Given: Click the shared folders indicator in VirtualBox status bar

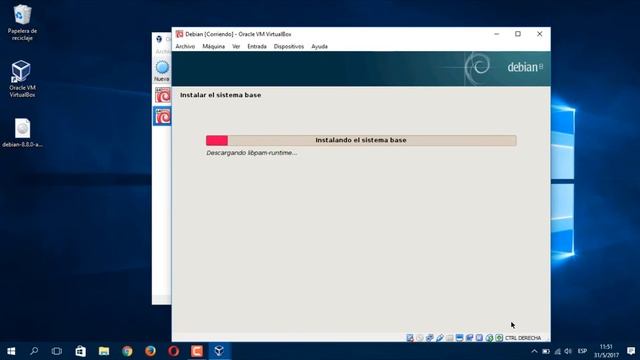Looking at the screenshot, I should (x=449, y=338).
